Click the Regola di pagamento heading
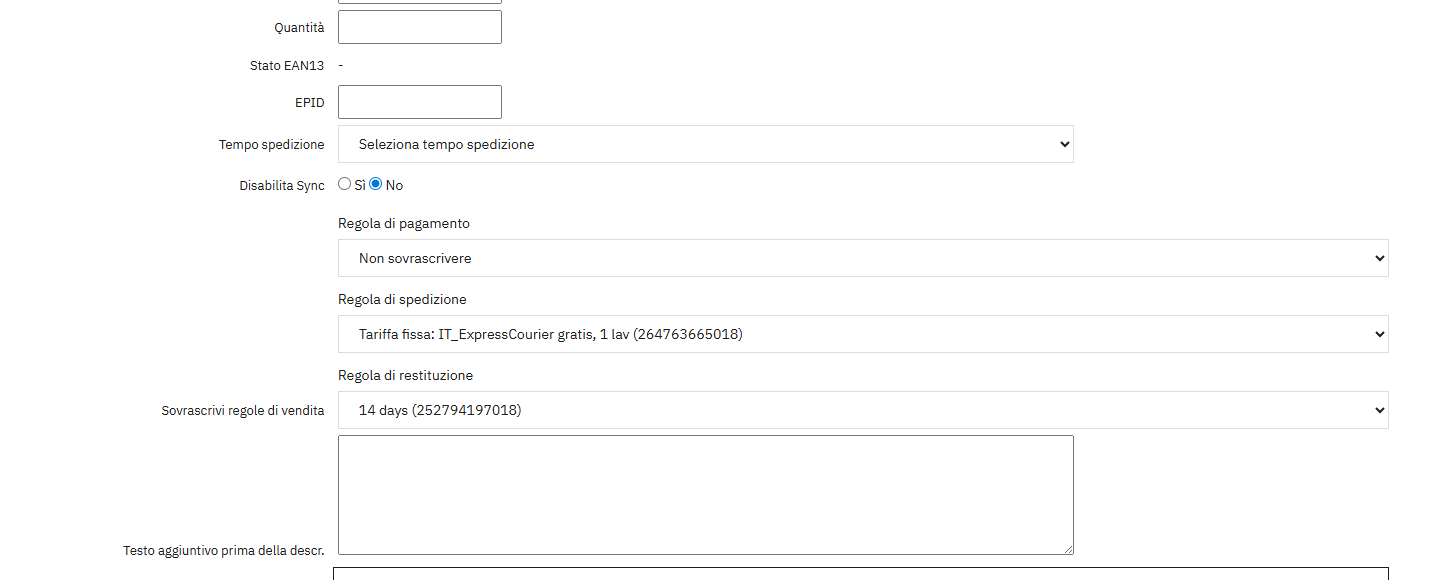 [404, 224]
